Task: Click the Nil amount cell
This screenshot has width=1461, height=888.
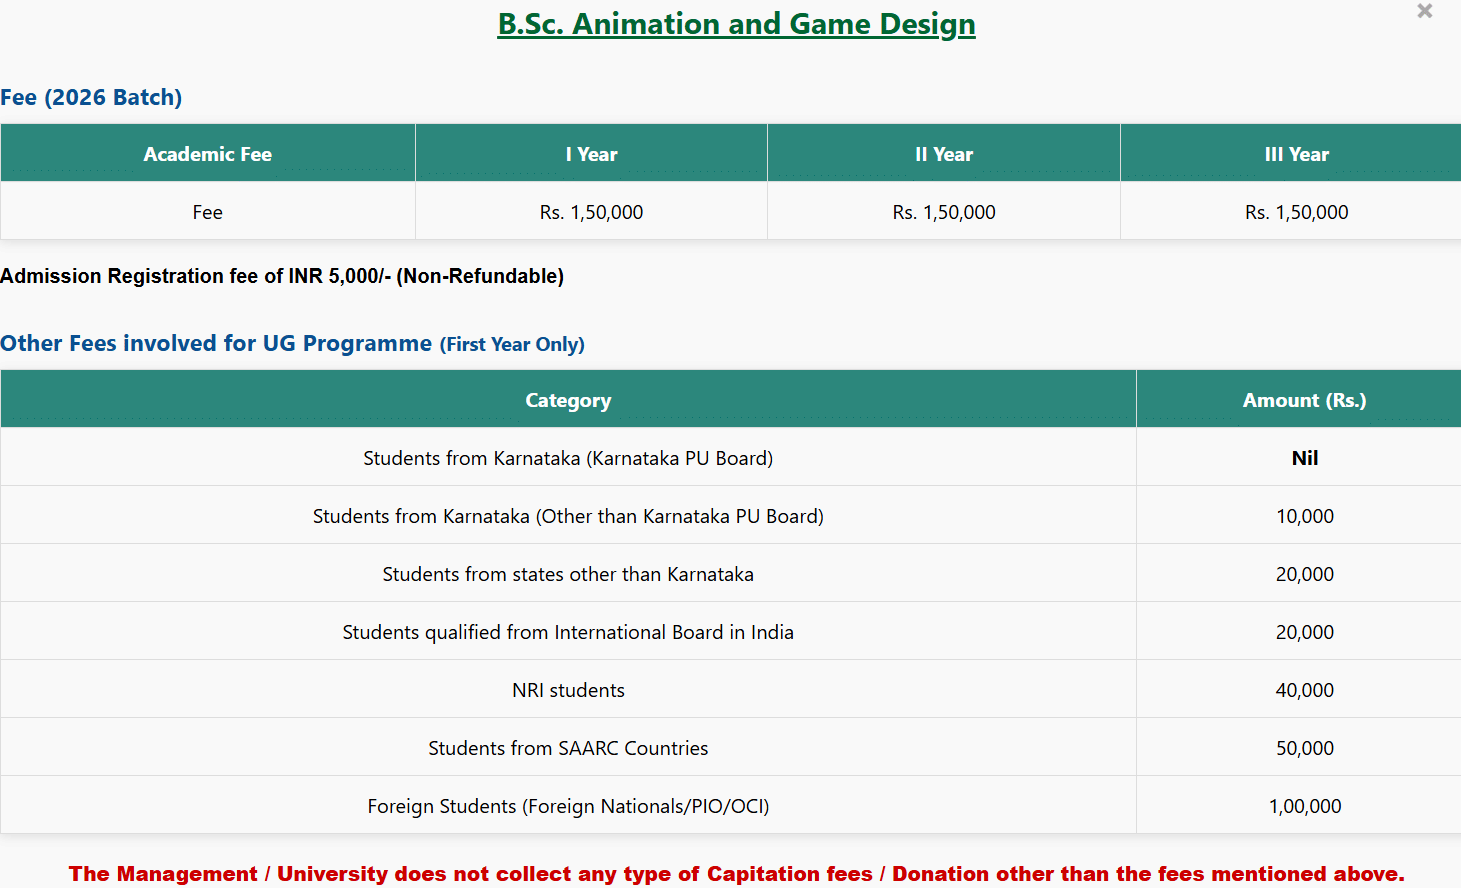Action: point(1304,458)
